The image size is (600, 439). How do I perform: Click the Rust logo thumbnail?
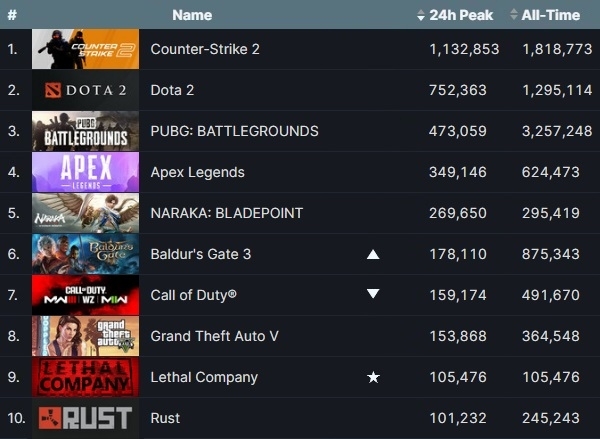(x=85, y=418)
